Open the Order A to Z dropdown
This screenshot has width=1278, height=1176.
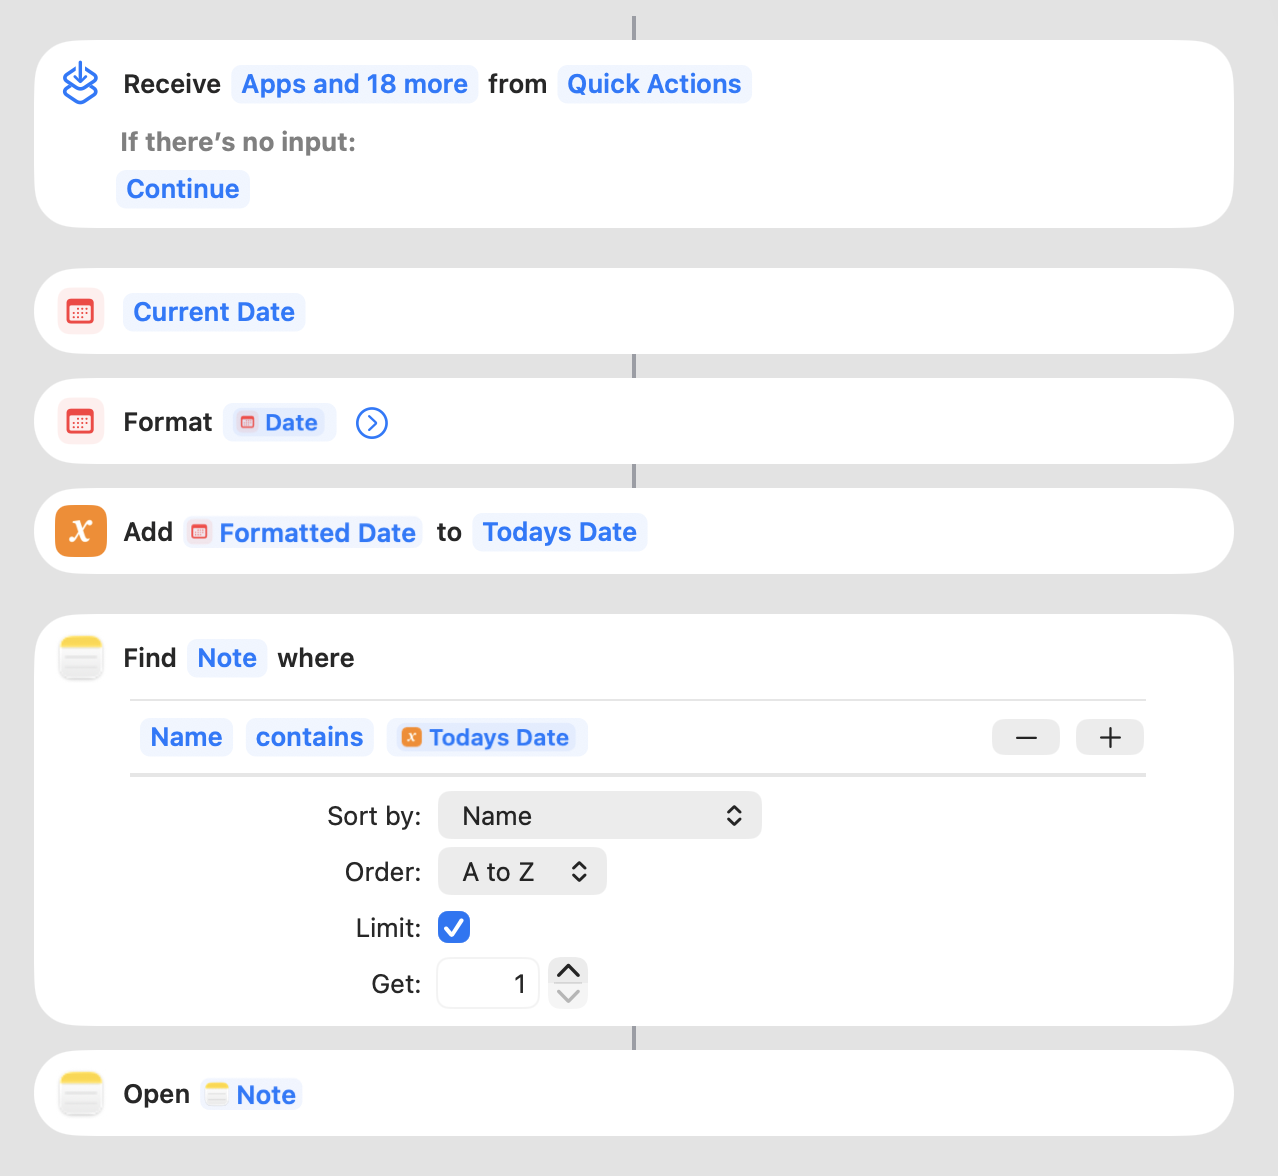pyautogui.click(x=522, y=872)
